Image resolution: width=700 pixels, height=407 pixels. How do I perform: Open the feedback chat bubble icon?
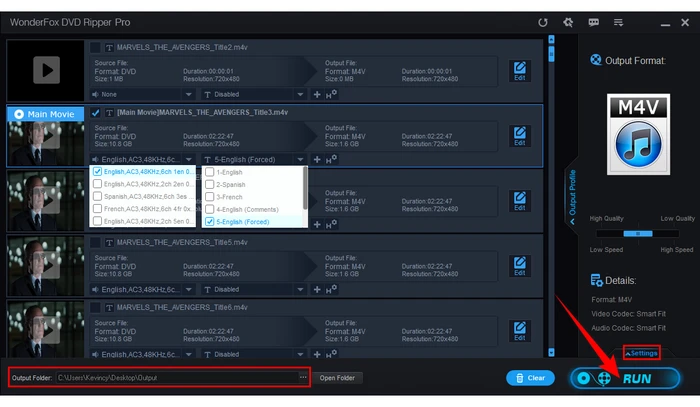(593, 22)
